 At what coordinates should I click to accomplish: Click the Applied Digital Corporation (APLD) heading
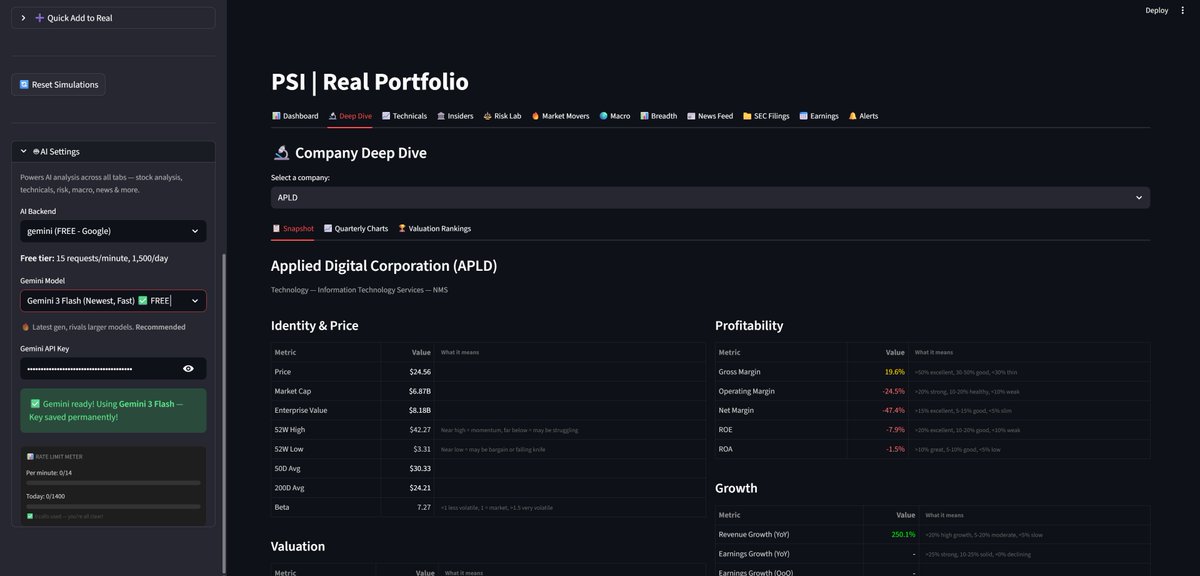tap(384, 266)
